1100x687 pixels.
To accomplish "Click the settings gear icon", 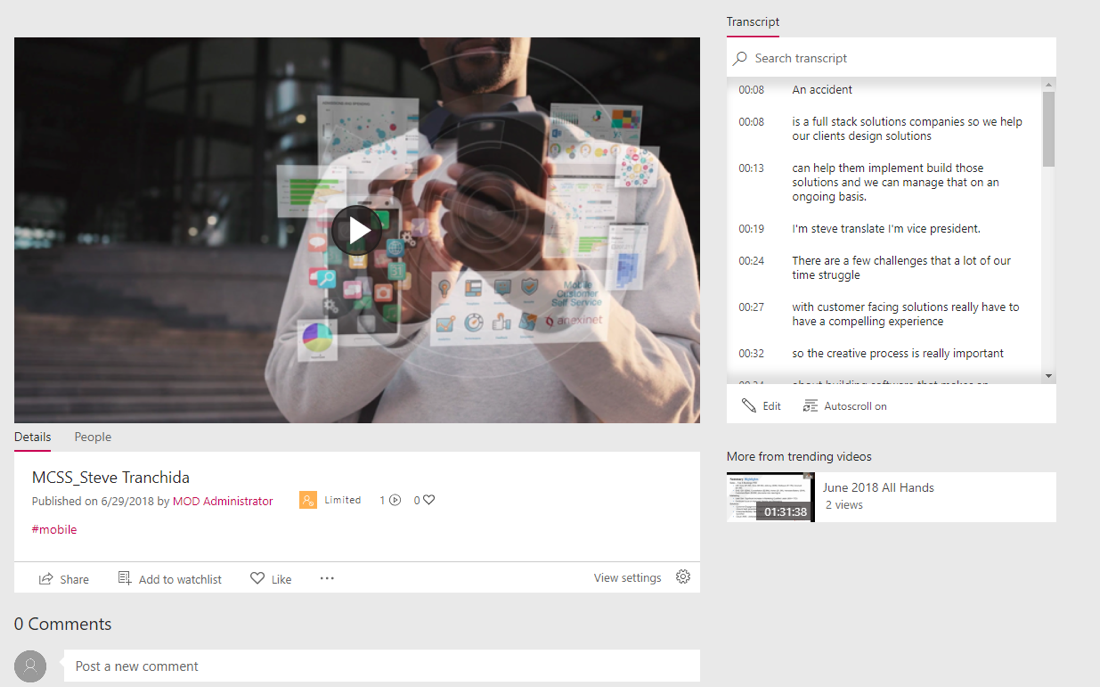I will (x=683, y=577).
